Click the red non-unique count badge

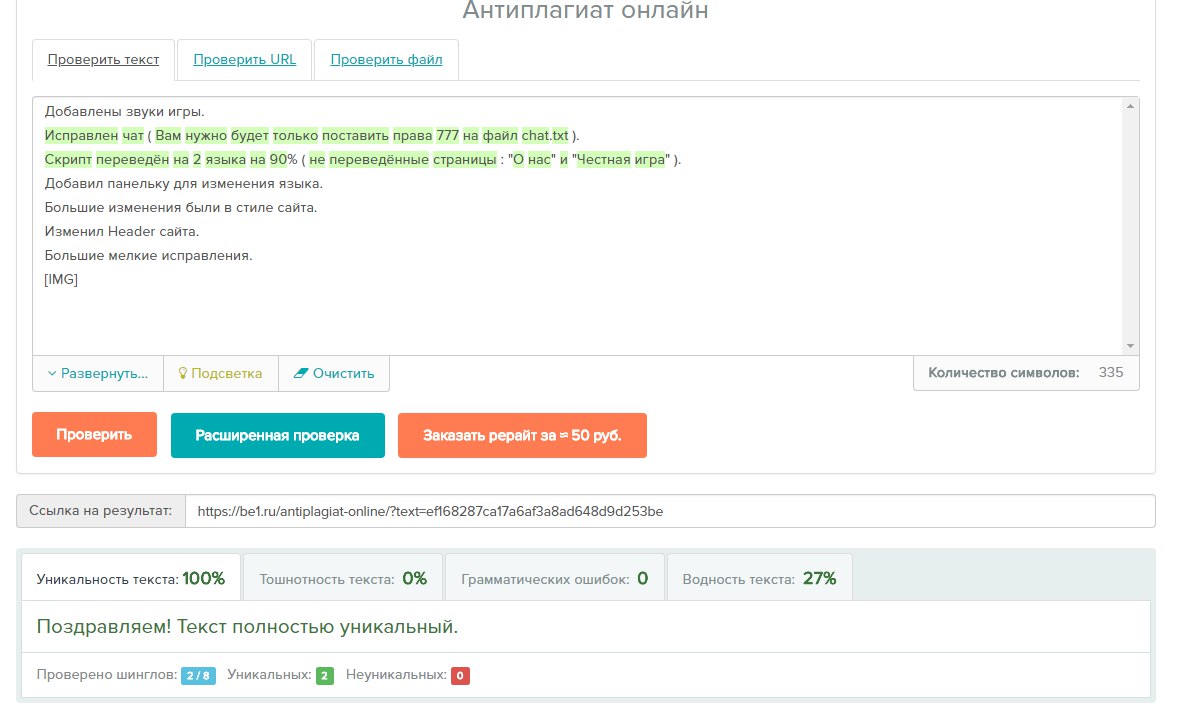(460, 676)
